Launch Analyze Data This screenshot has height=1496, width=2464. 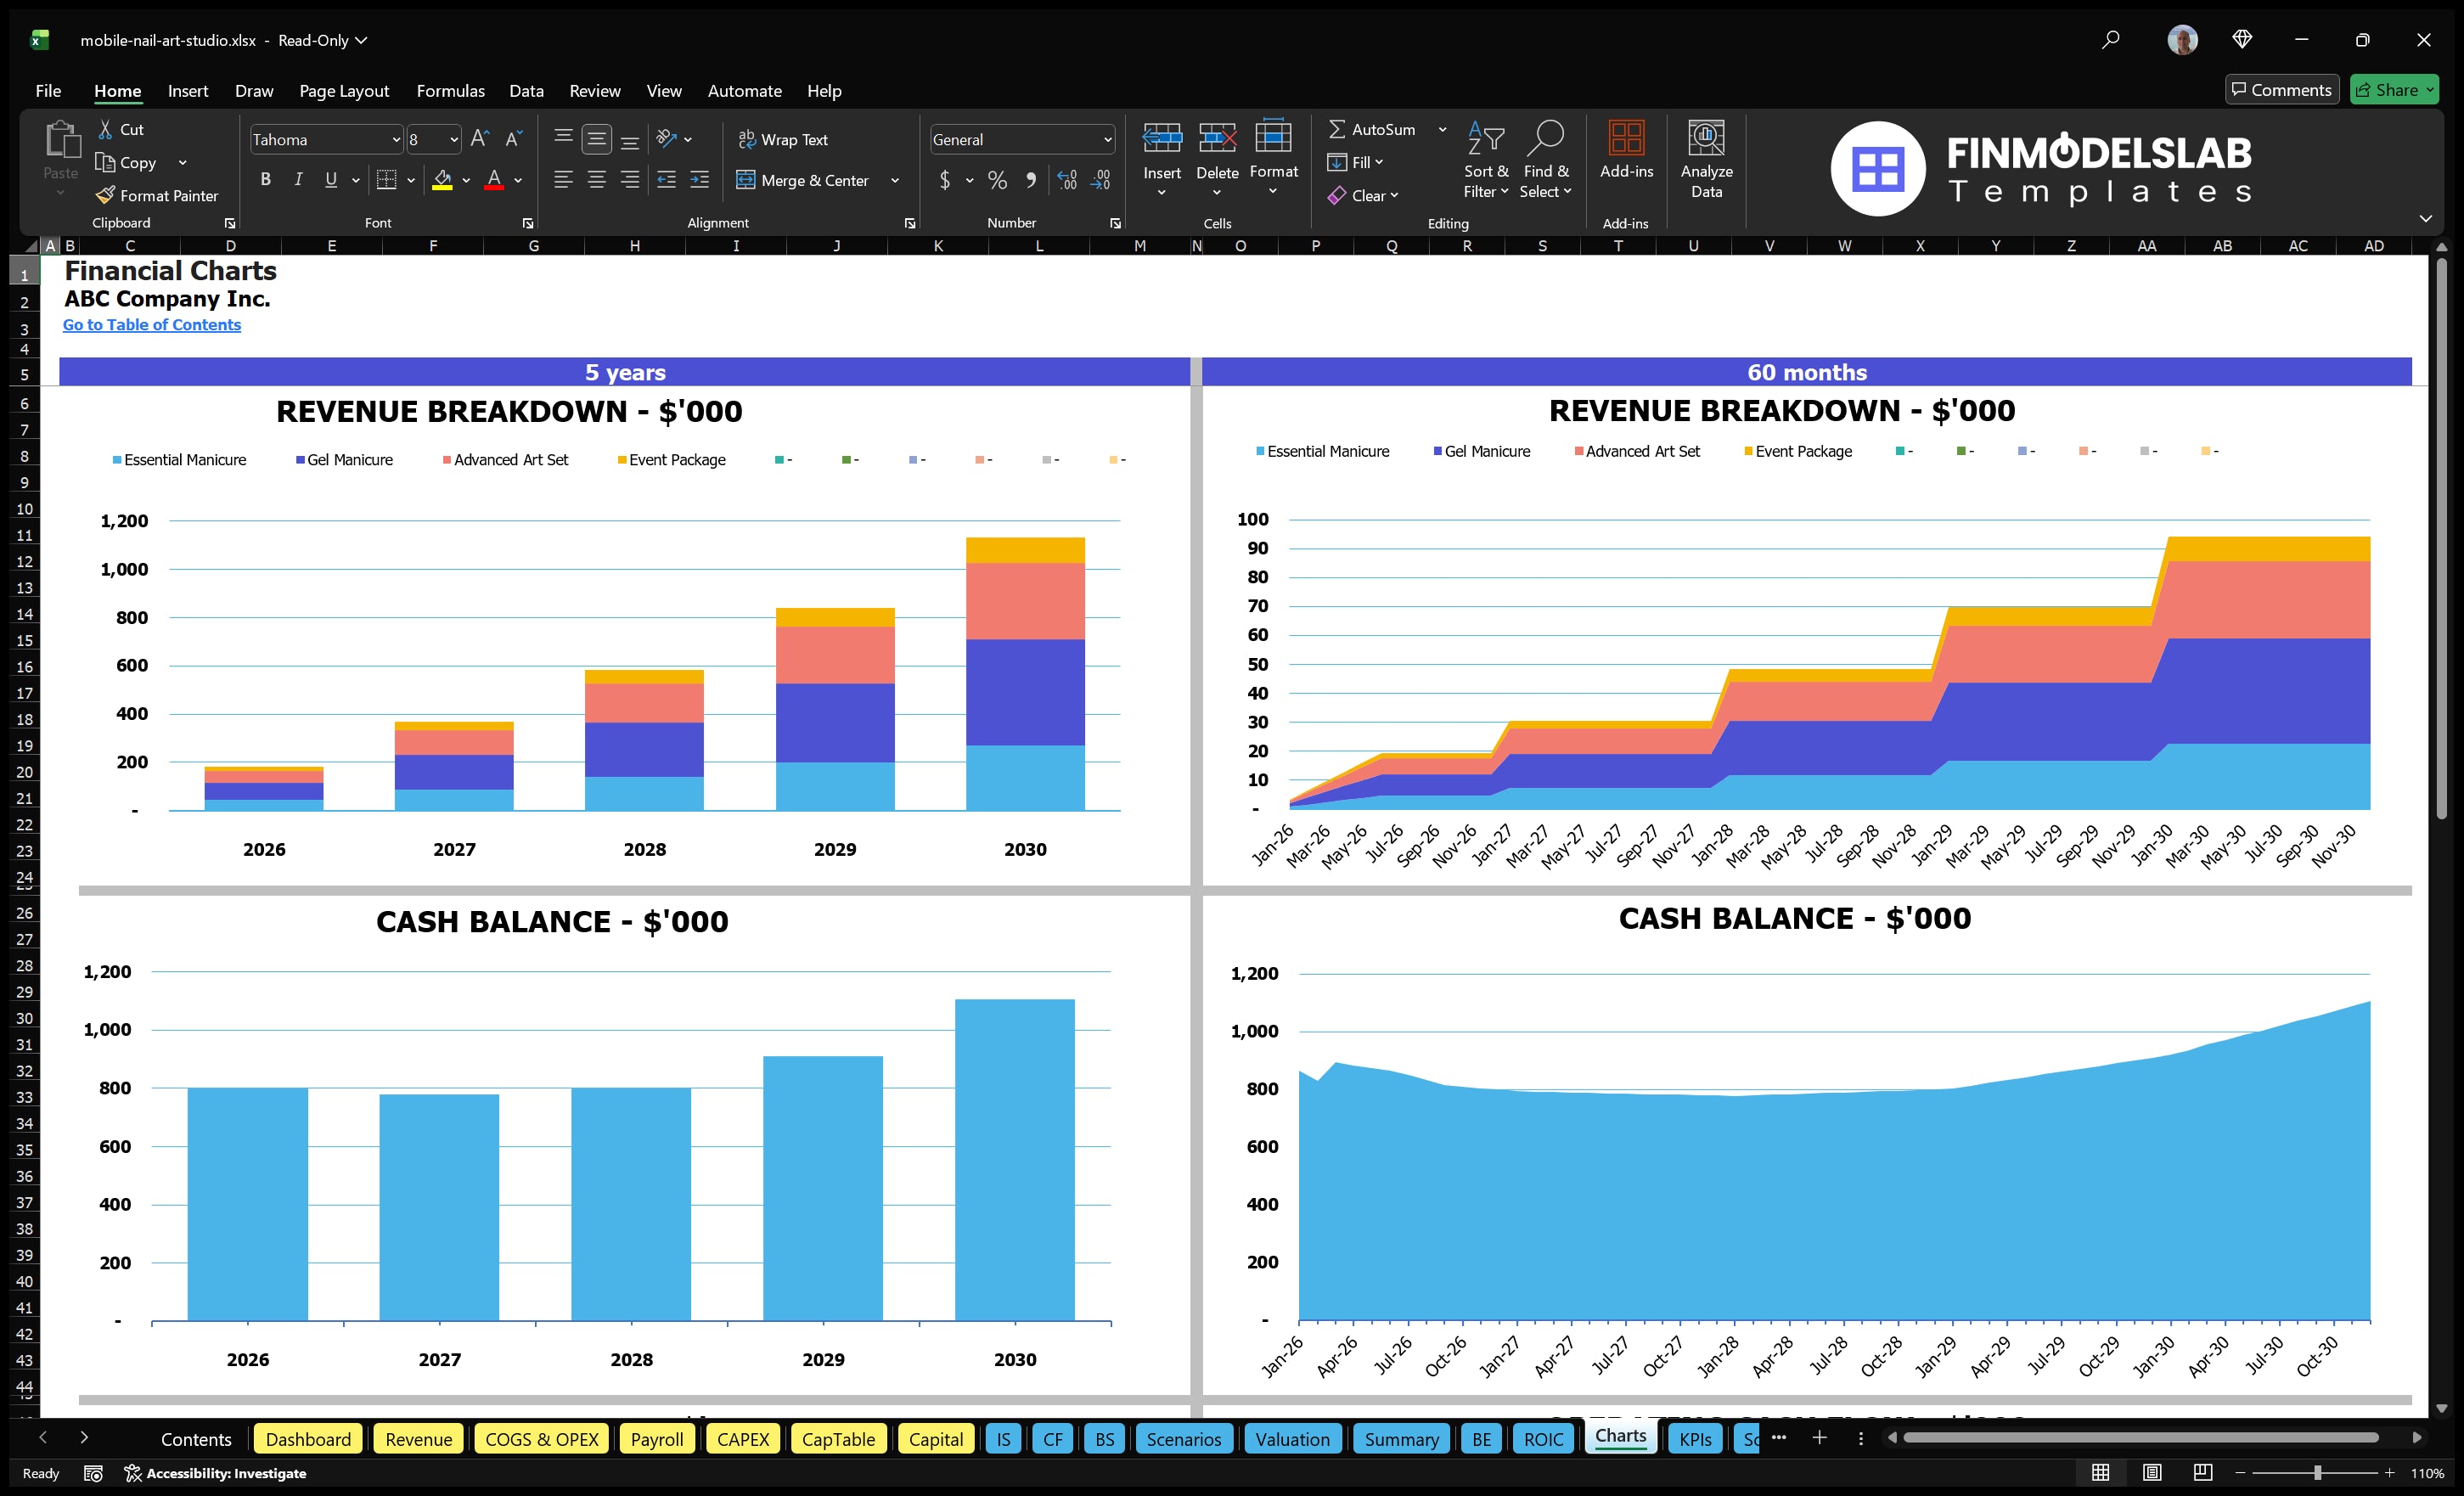click(x=1707, y=160)
